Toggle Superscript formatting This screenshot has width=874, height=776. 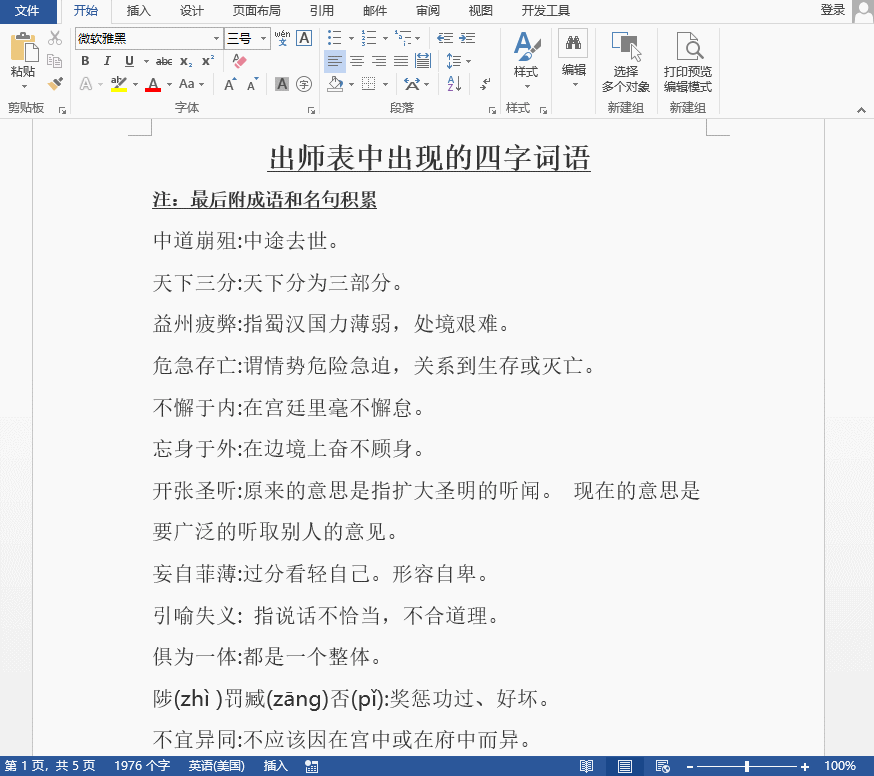pos(208,61)
